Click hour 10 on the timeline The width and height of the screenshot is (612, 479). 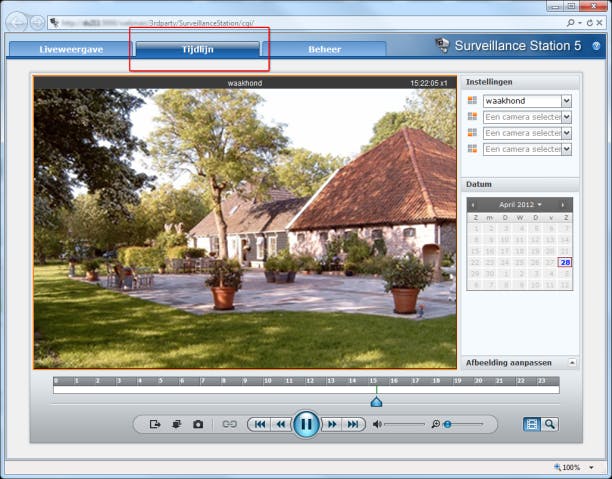[267, 381]
